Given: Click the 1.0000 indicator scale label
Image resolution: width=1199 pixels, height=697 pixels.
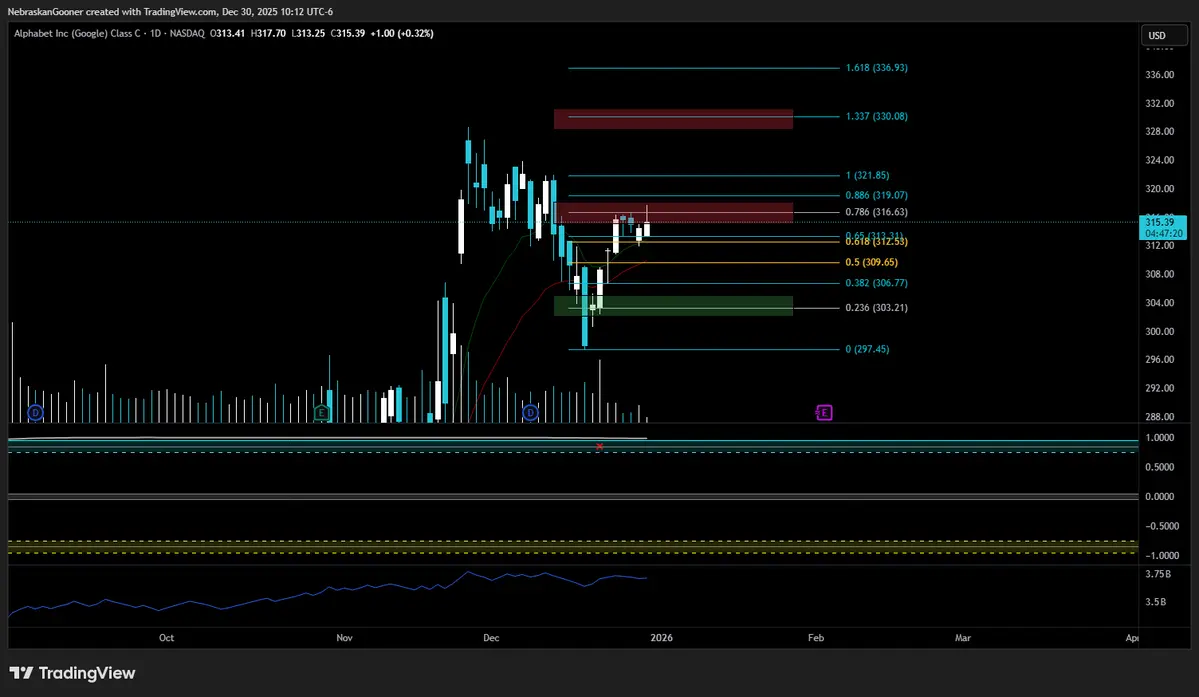Looking at the screenshot, I should [1159, 438].
